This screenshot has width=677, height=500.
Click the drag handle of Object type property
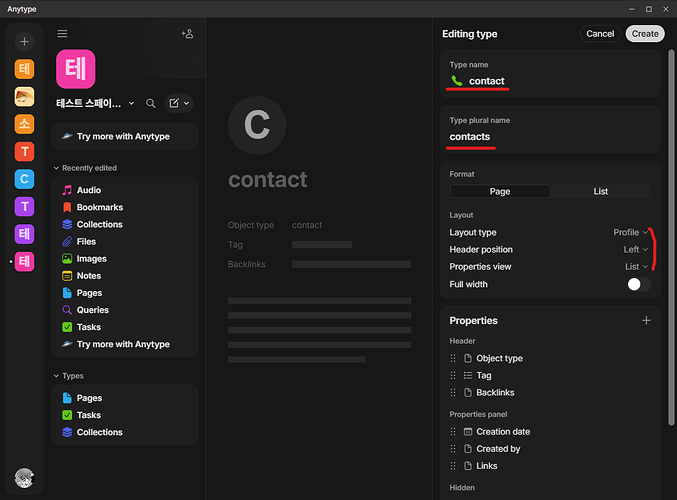click(x=453, y=358)
